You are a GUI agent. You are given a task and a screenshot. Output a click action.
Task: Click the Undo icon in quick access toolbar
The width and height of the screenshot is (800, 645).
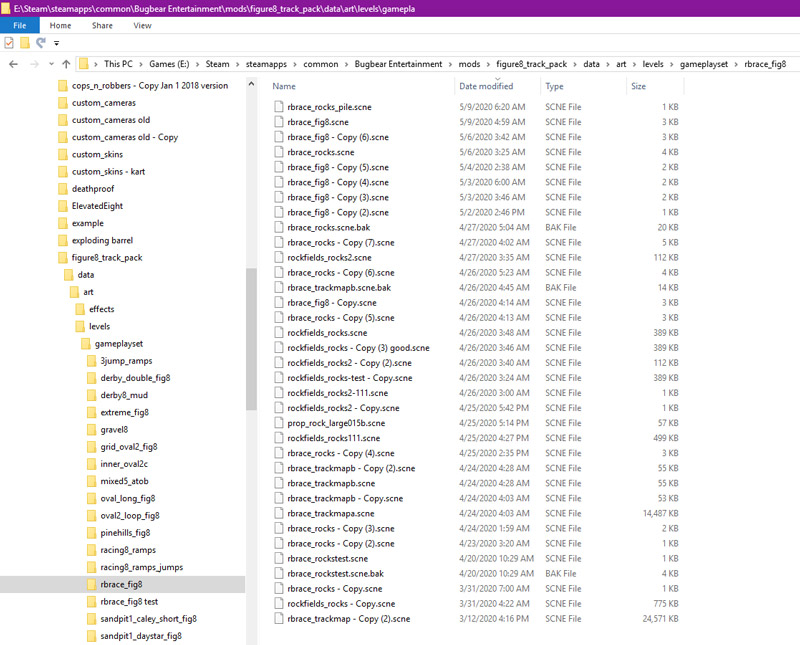click(x=41, y=43)
